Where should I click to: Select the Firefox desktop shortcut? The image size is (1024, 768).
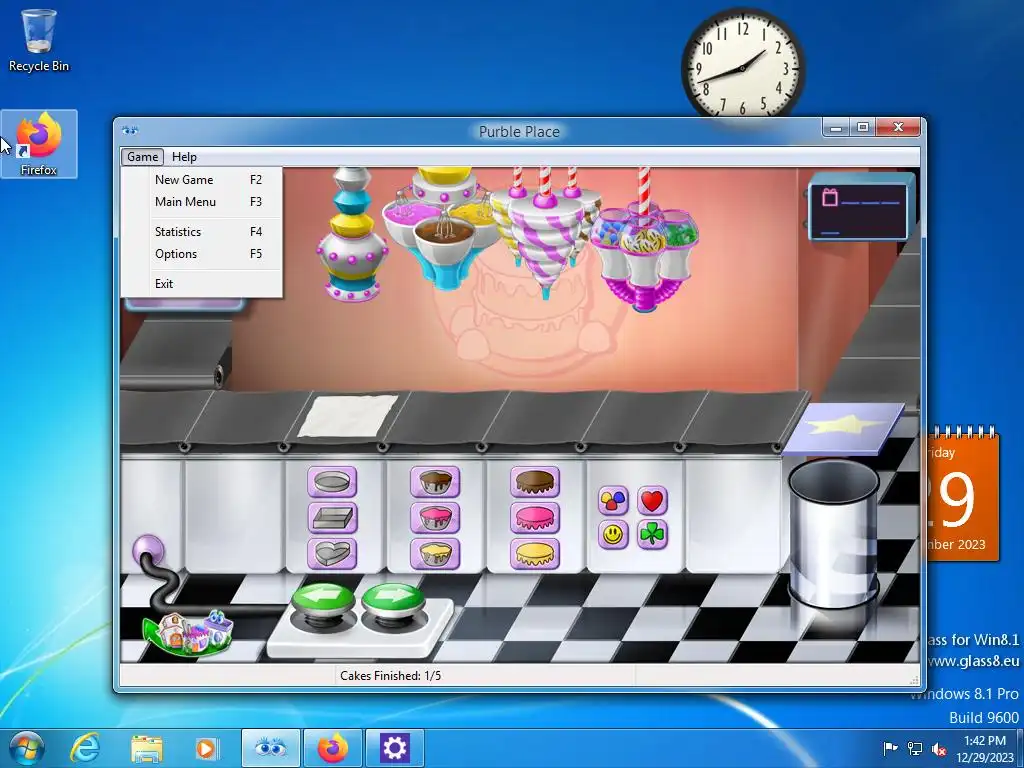coord(39,144)
